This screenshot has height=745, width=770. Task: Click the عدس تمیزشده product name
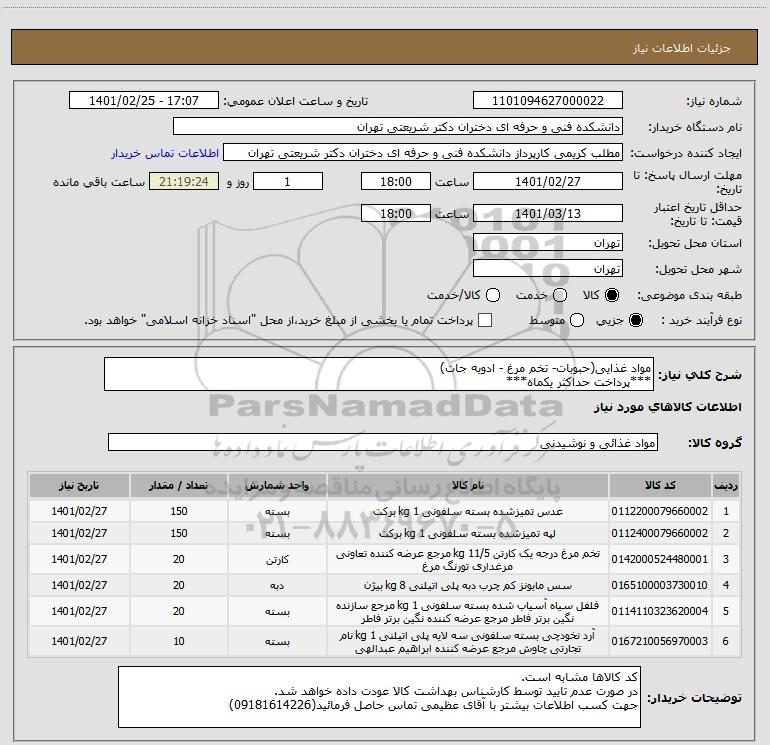pyautogui.click(x=468, y=511)
